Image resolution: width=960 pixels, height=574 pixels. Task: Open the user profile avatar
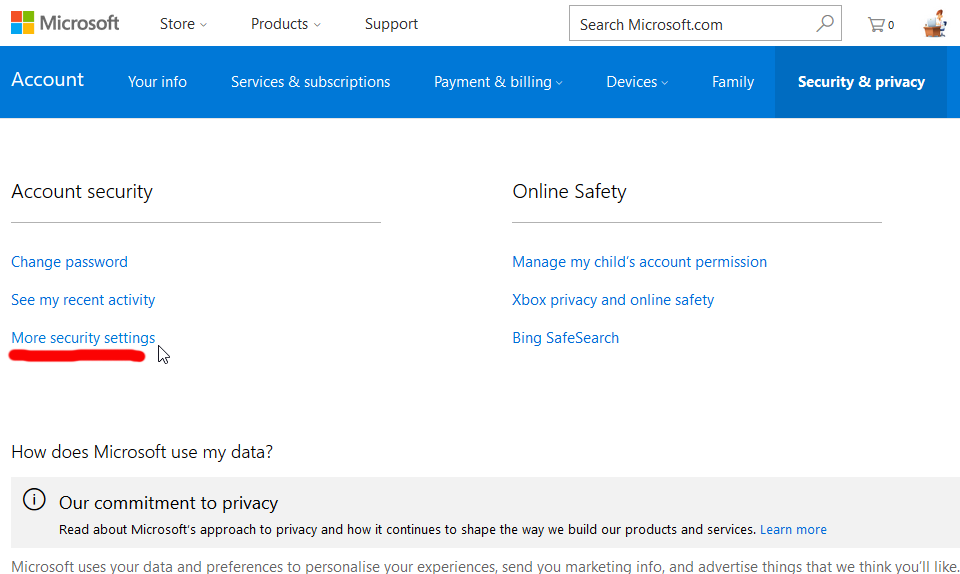[935, 24]
